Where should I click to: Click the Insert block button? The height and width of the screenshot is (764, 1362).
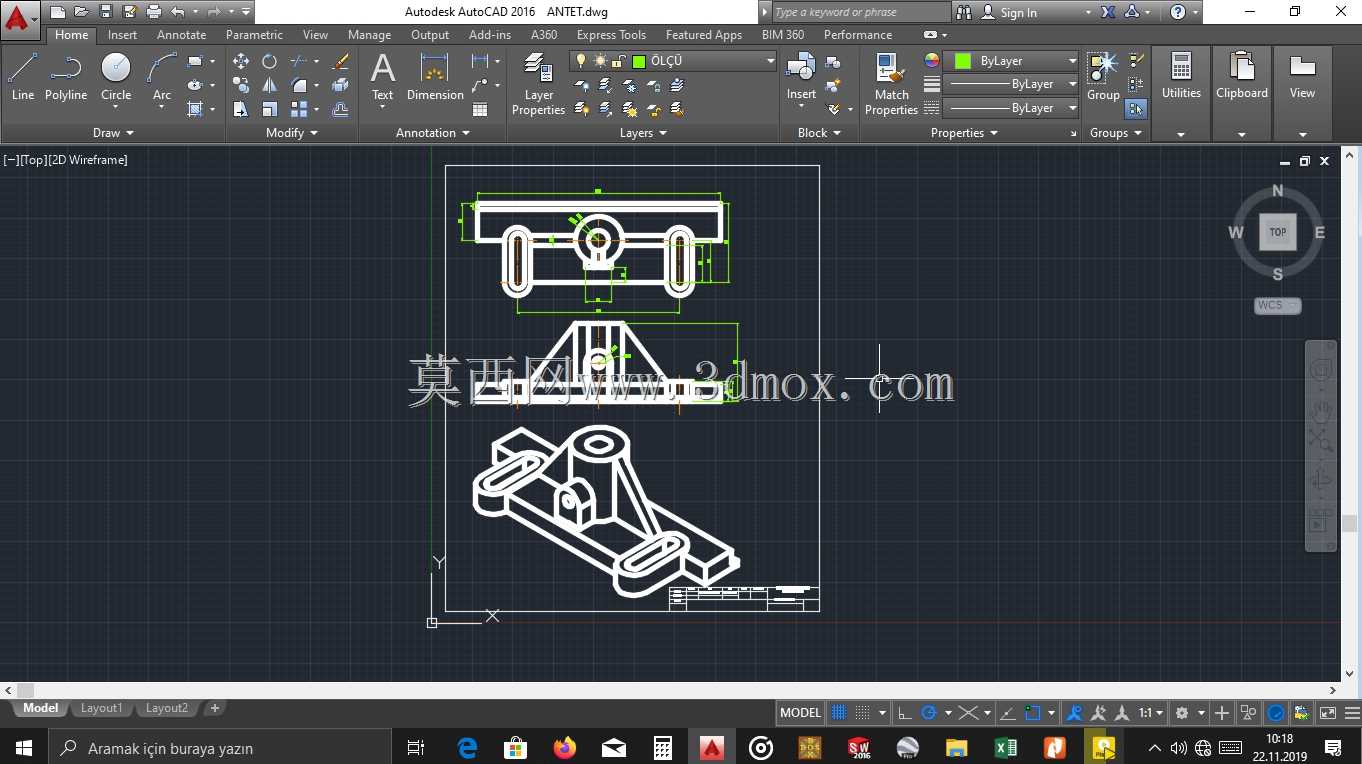[801, 78]
